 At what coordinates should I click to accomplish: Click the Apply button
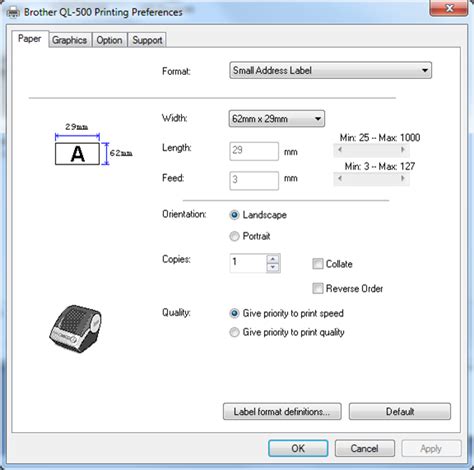tap(431, 449)
